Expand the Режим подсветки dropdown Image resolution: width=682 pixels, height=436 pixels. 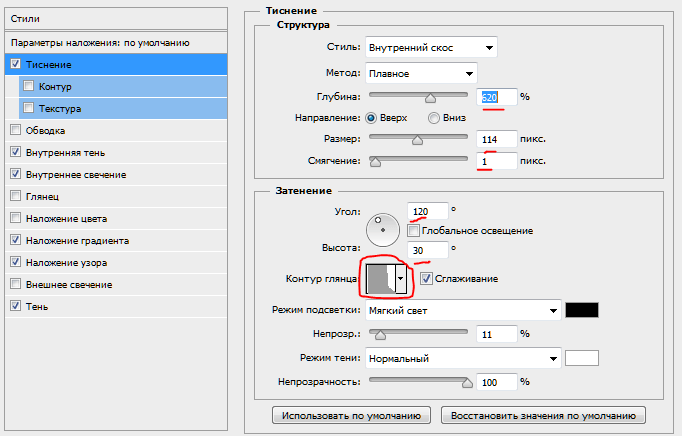[x=461, y=310]
